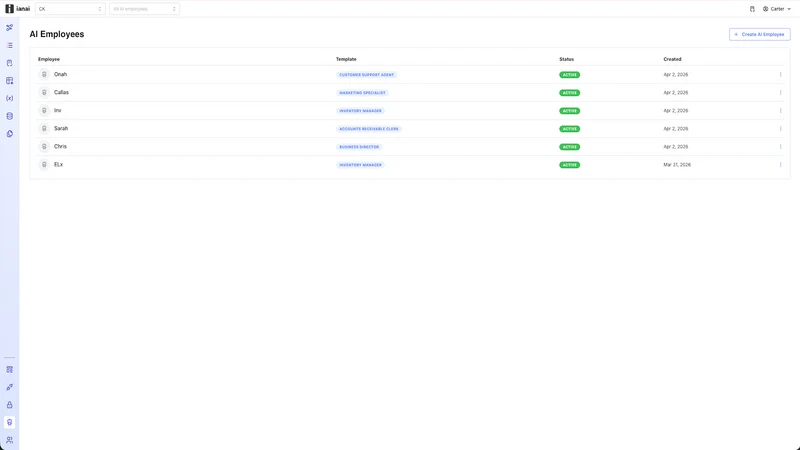Screen dimensions: 800x450
Task: Open the All AI employees dropdown
Action: tap(144, 9)
